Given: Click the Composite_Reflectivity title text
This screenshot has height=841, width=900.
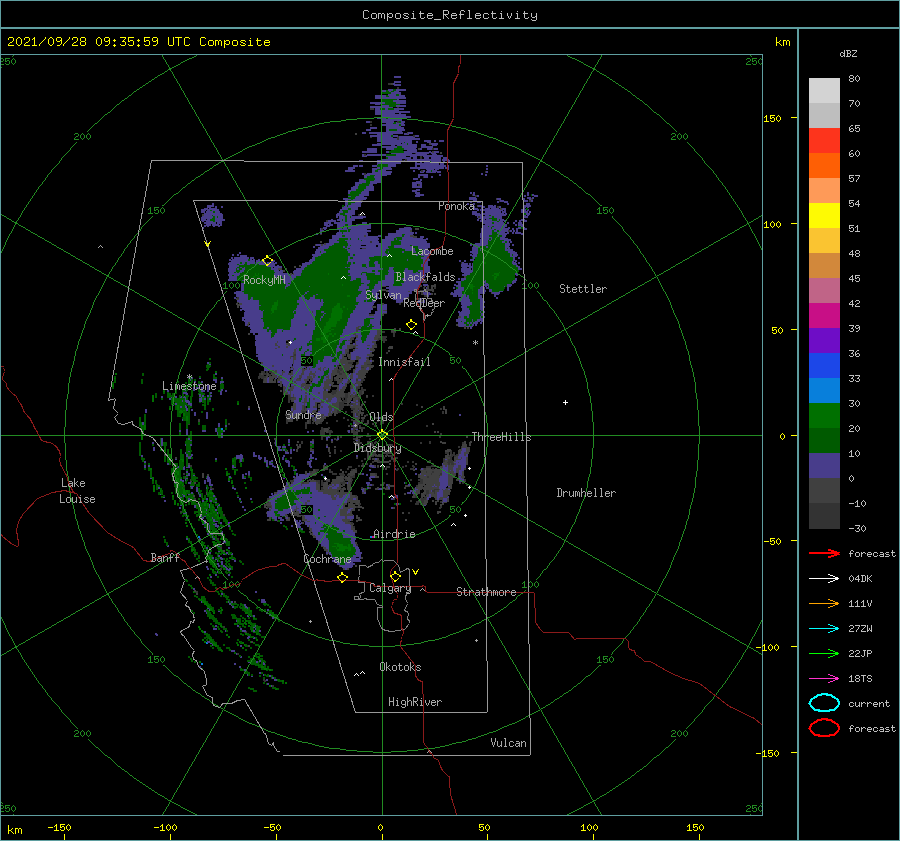Looking at the screenshot, I should [x=449, y=15].
